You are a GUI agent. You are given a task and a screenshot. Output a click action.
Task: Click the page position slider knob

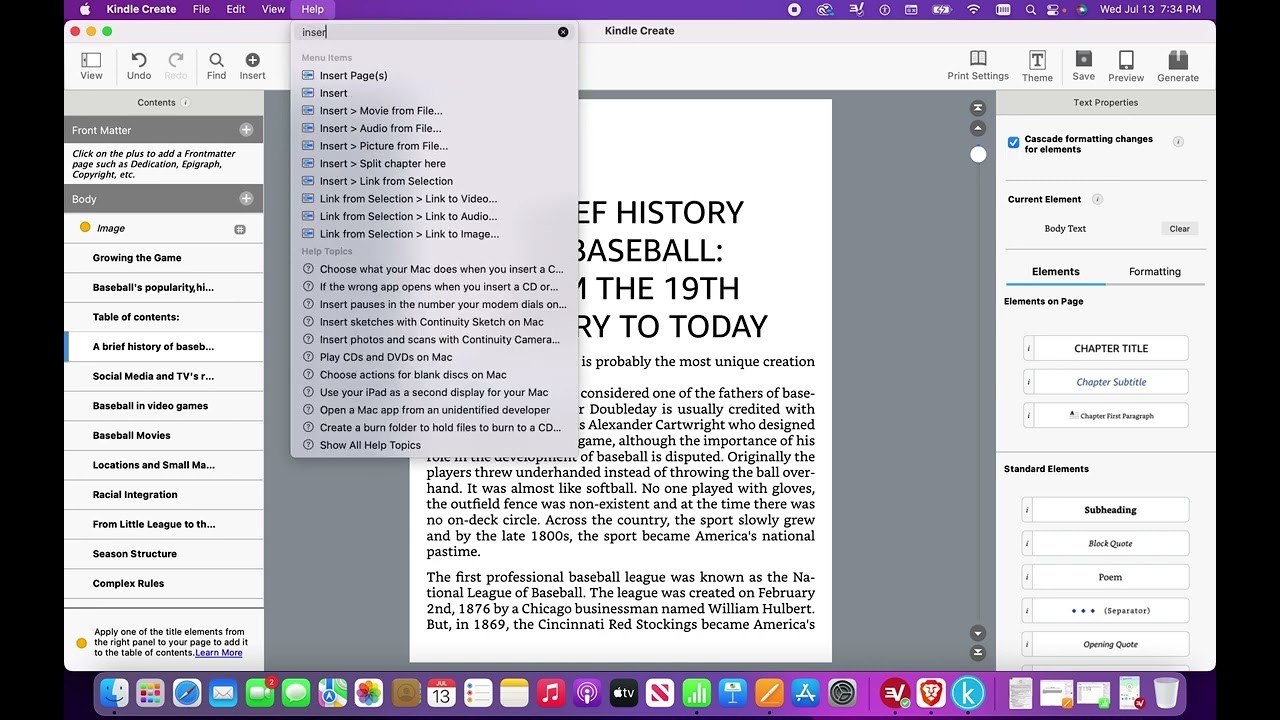pyautogui.click(x=978, y=154)
